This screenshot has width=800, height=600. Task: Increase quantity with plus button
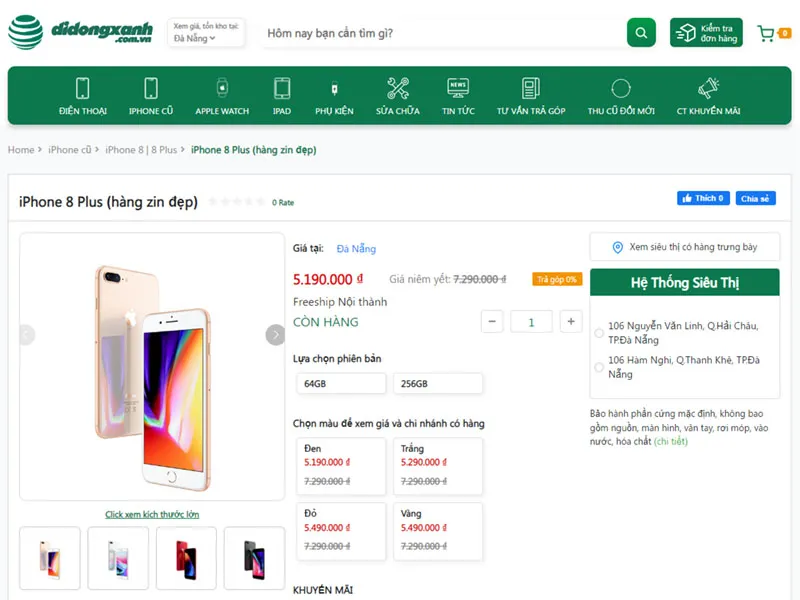[x=571, y=321]
